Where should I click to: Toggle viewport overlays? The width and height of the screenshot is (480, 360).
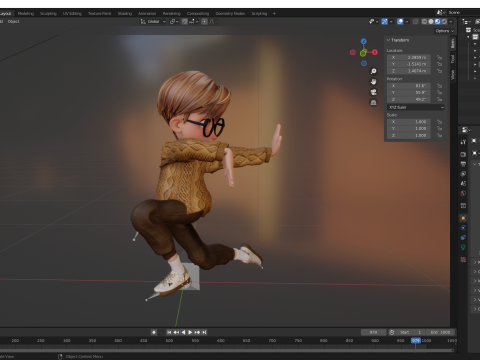(400, 22)
